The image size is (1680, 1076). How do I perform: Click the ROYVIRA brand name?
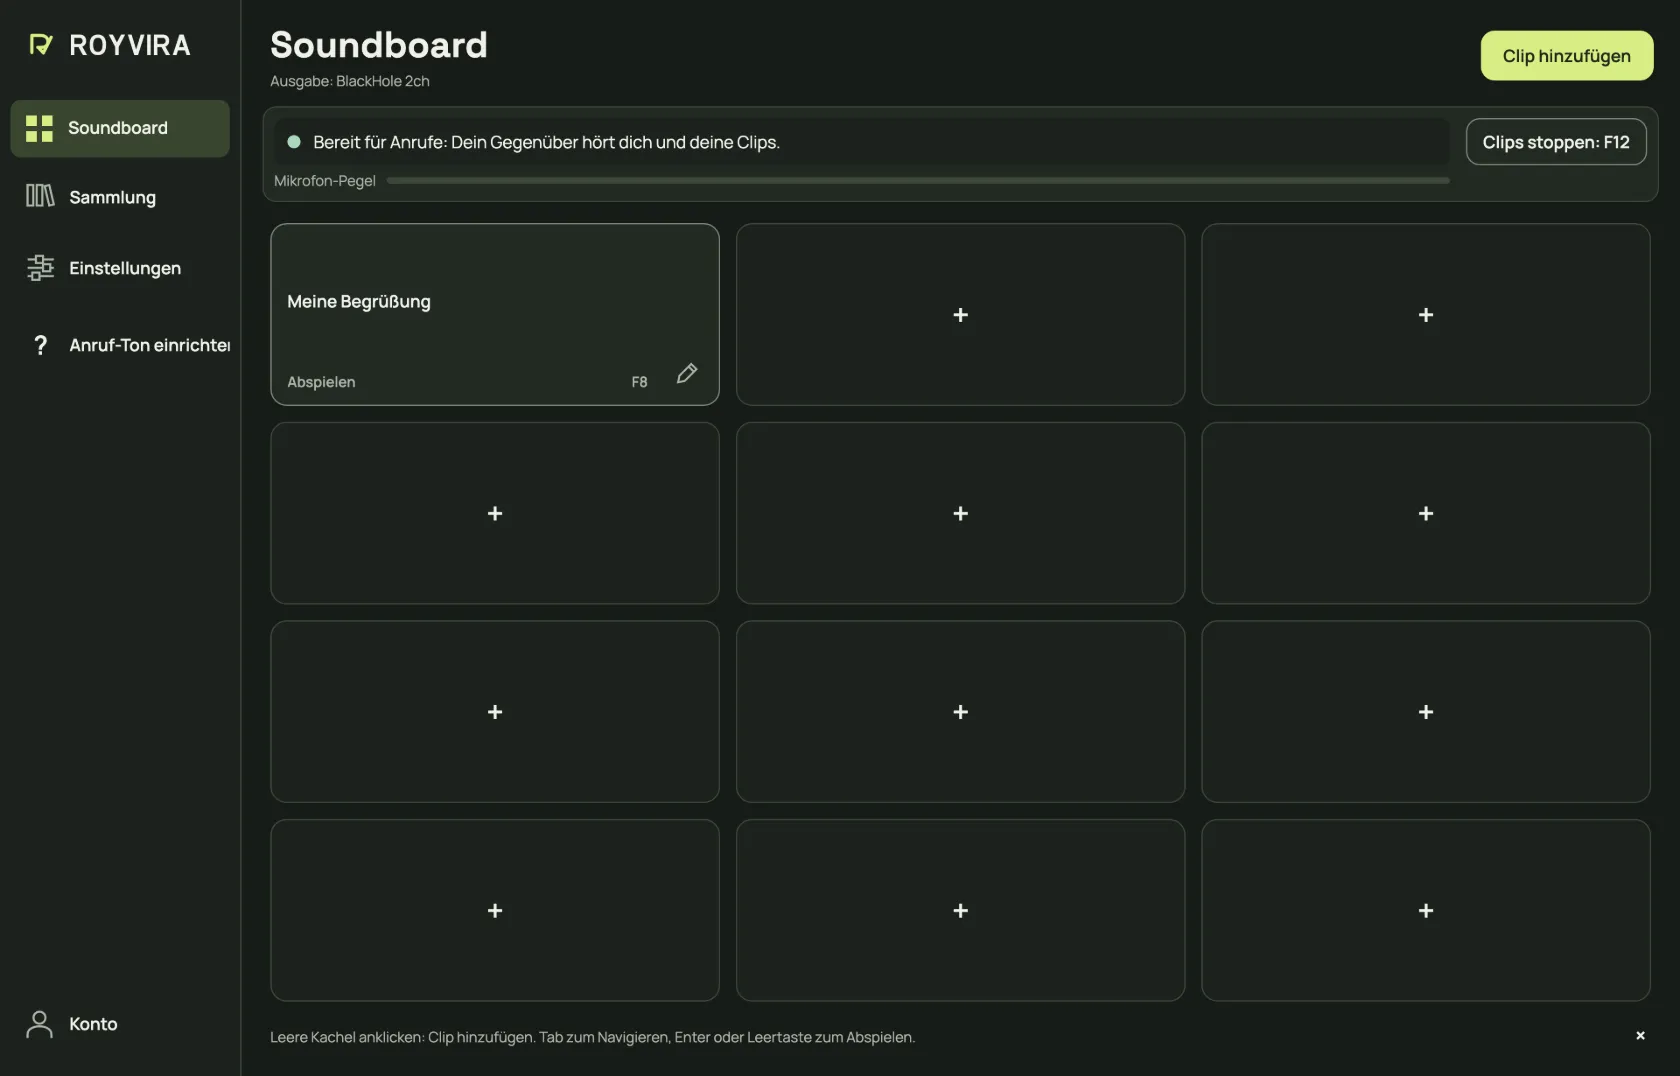tap(130, 45)
